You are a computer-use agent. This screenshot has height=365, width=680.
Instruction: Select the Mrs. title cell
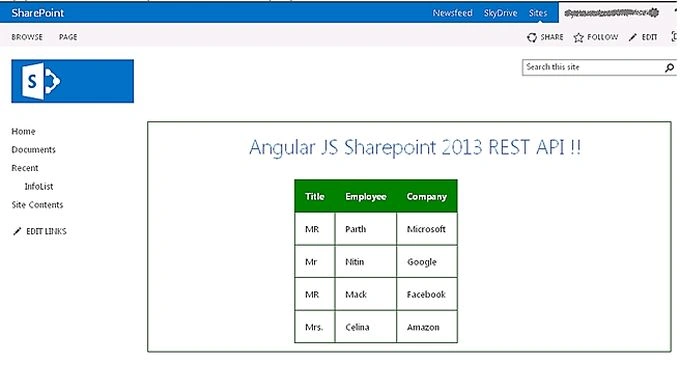[315, 327]
